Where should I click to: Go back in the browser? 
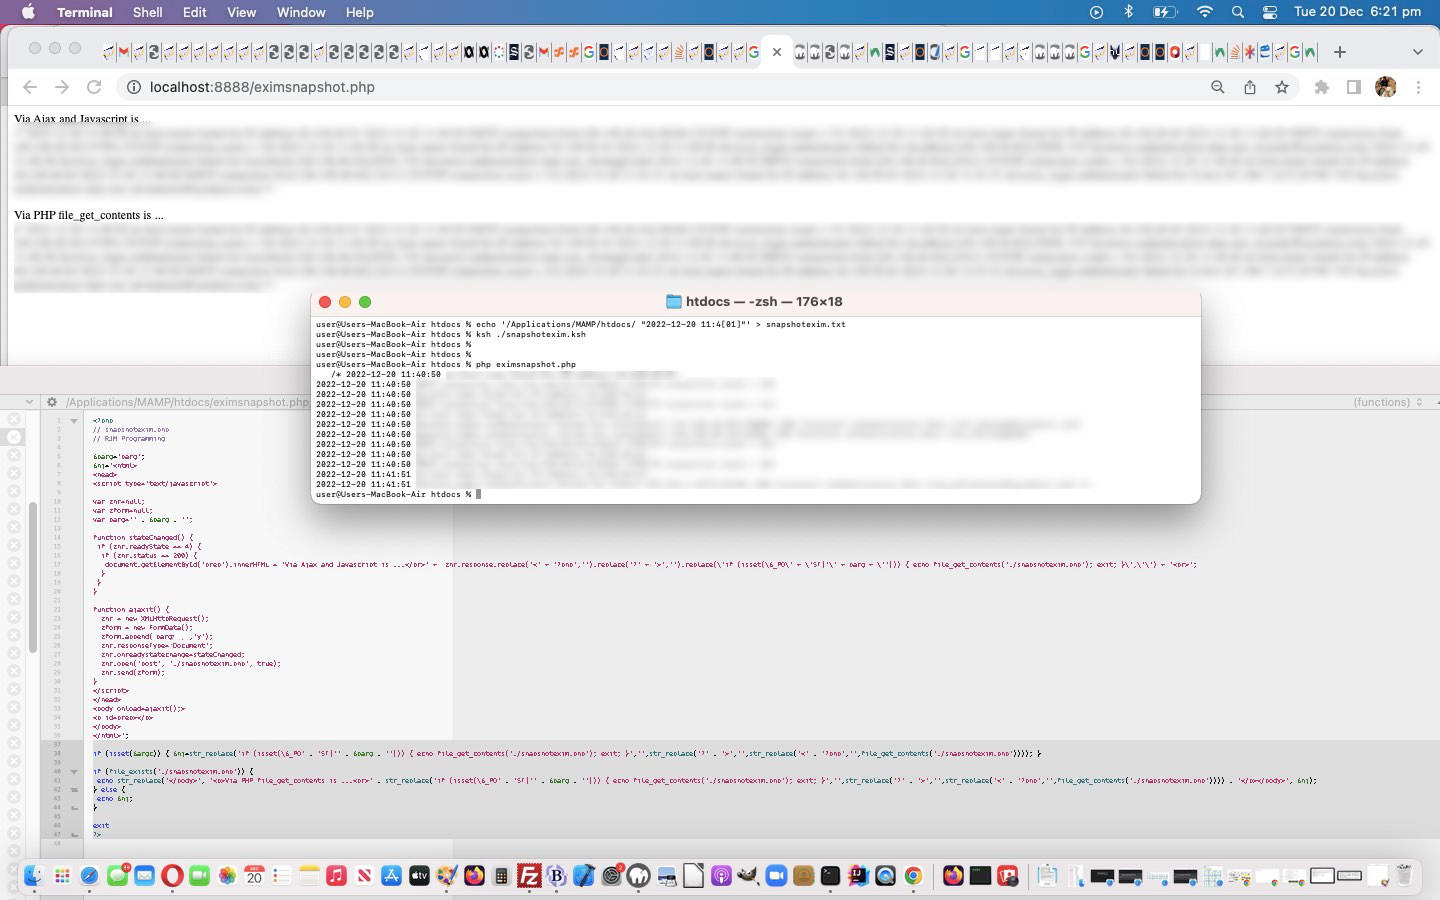tap(30, 87)
